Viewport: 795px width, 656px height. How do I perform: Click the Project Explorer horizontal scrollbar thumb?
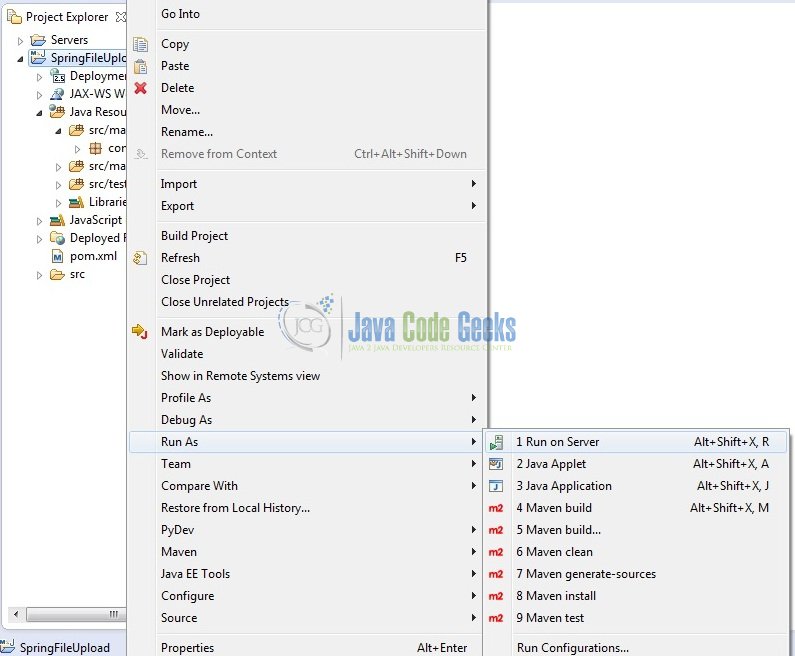(76, 614)
